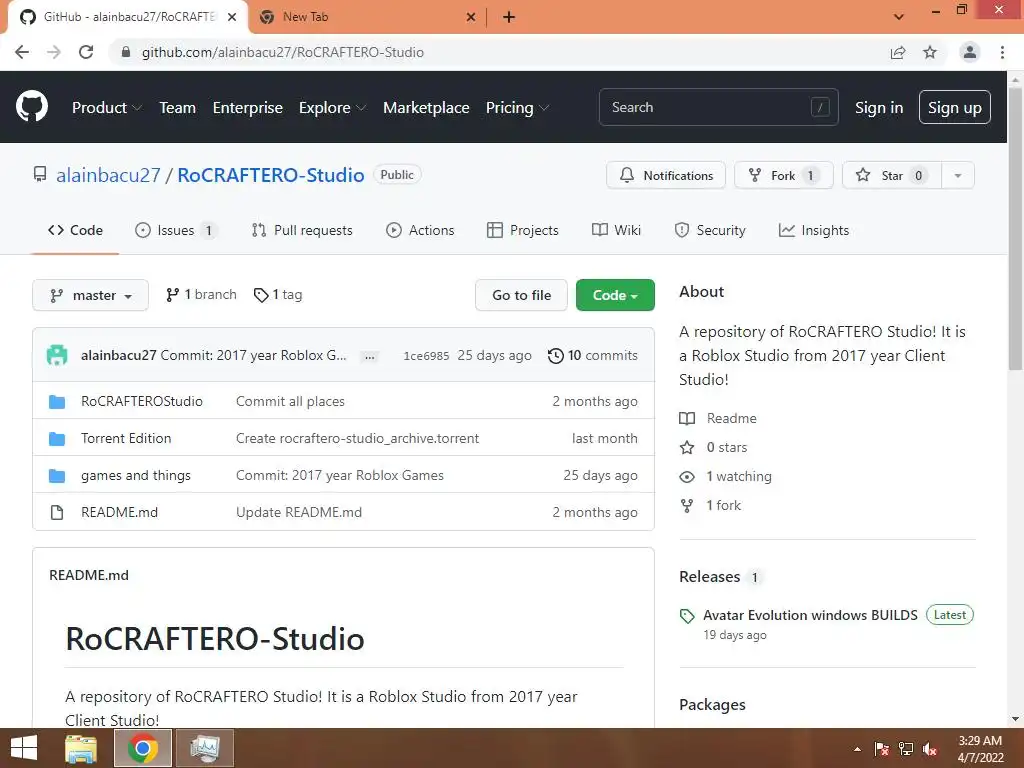Reload the page with refresh icon

pyautogui.click(x=86, y=52)
